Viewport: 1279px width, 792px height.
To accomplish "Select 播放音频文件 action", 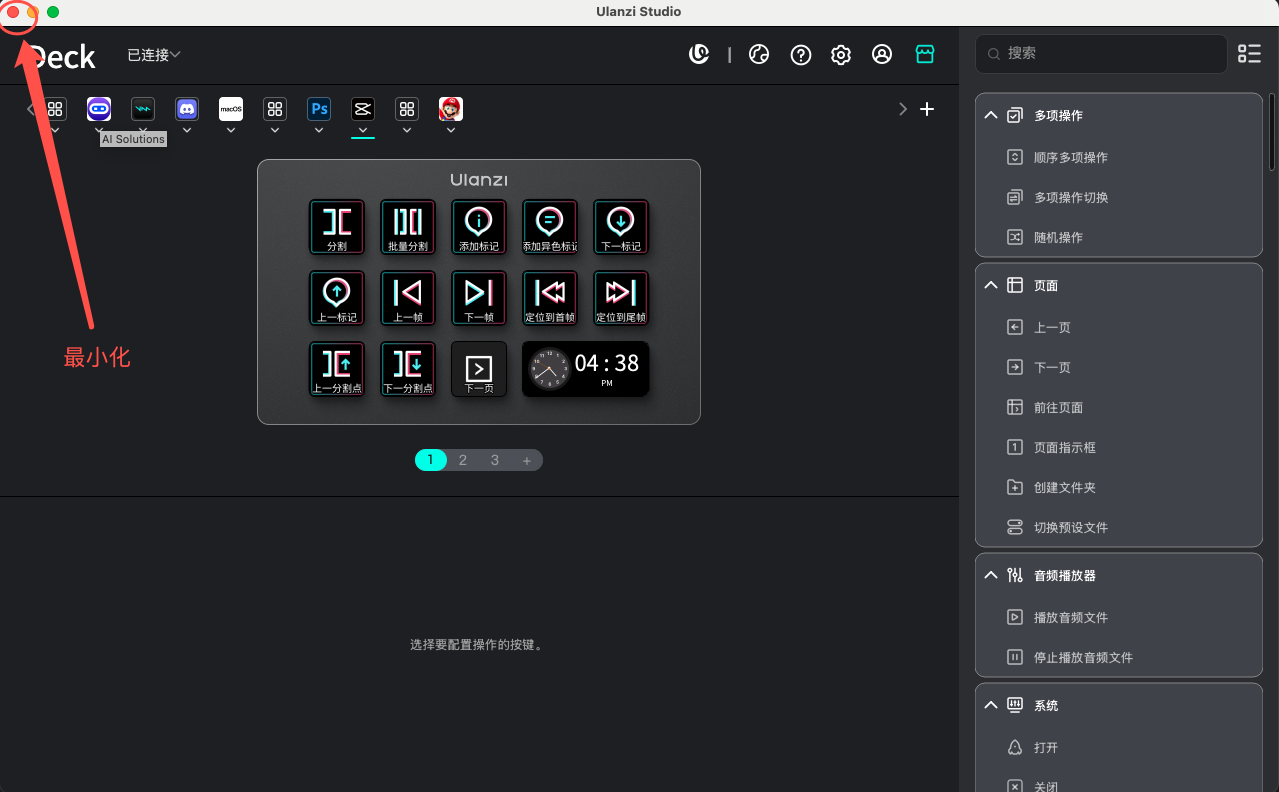I will (x=1070, y=618).
